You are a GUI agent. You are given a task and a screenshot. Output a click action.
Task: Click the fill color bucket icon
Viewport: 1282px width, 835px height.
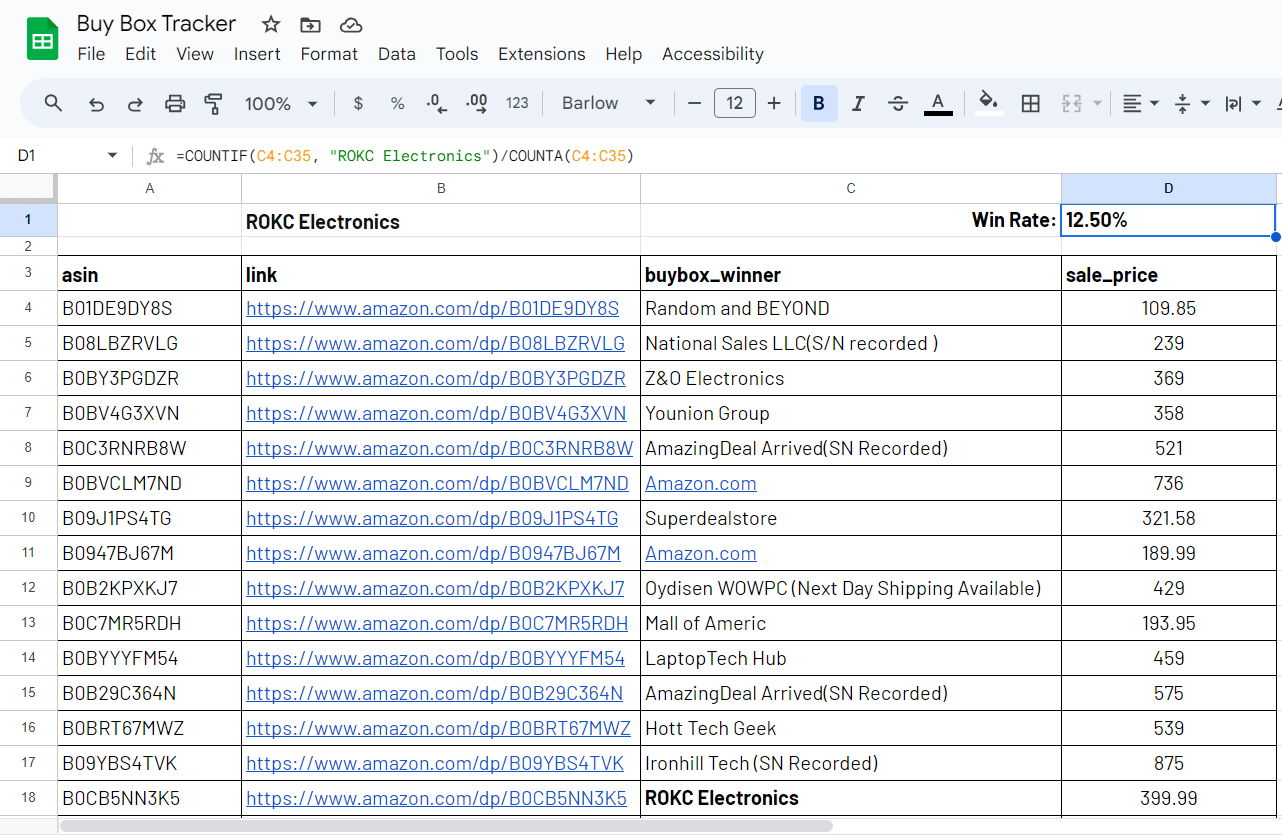(x=988, y=102)
